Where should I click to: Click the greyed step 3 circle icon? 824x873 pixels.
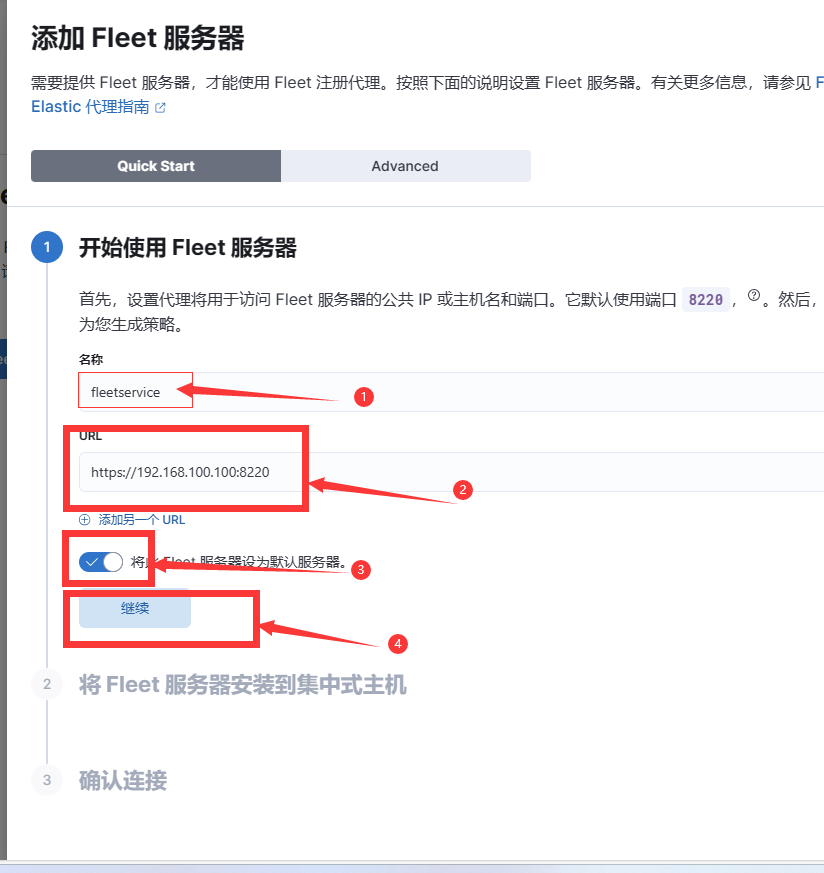[47, 780]
